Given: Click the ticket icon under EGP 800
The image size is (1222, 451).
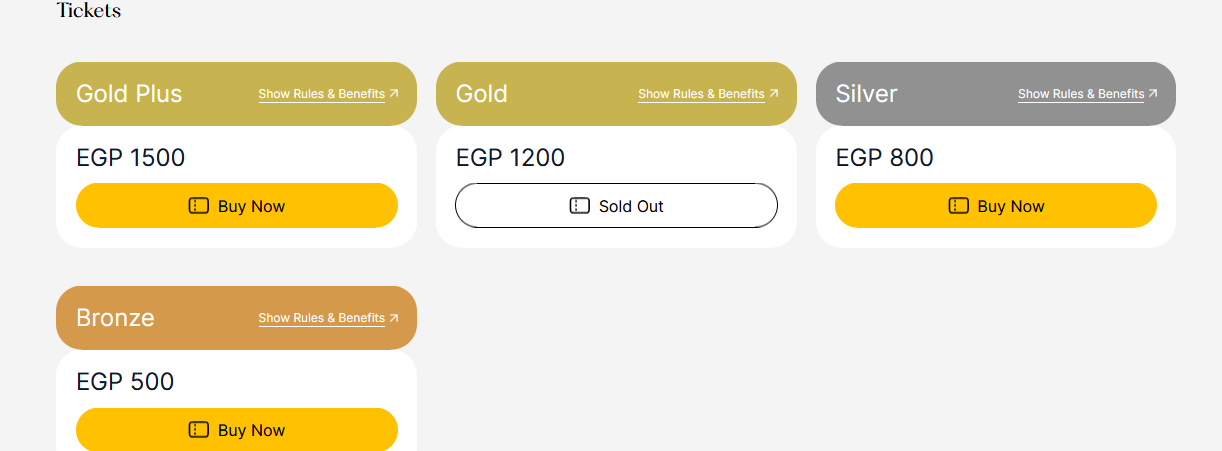Looking at the screenshot, I should [958, 206].
